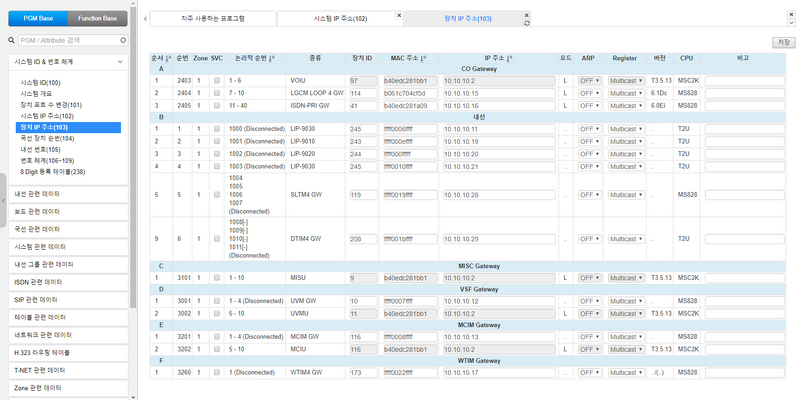
Task: Open Register dropdown for WTIM4 GW row
Action: pyautogui.click(x=627, y=373)
